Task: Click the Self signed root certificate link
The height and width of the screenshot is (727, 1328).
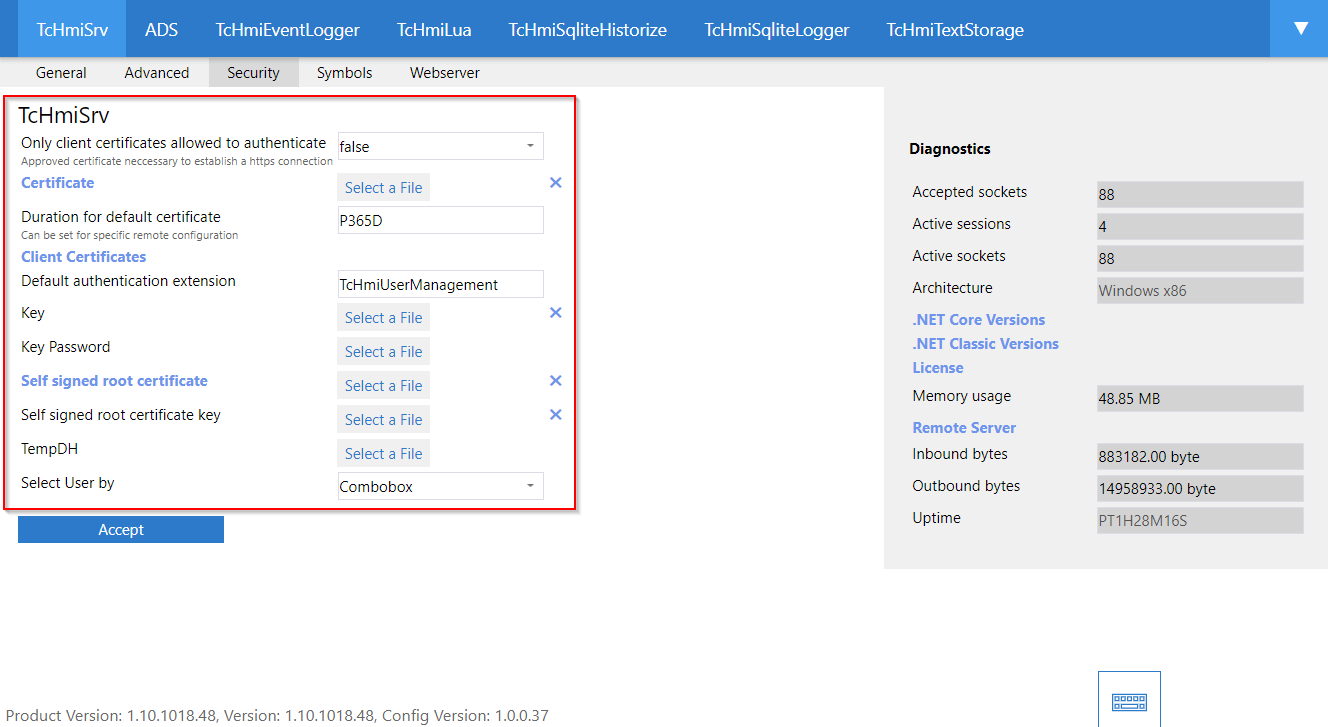Action: pos(115,381)
